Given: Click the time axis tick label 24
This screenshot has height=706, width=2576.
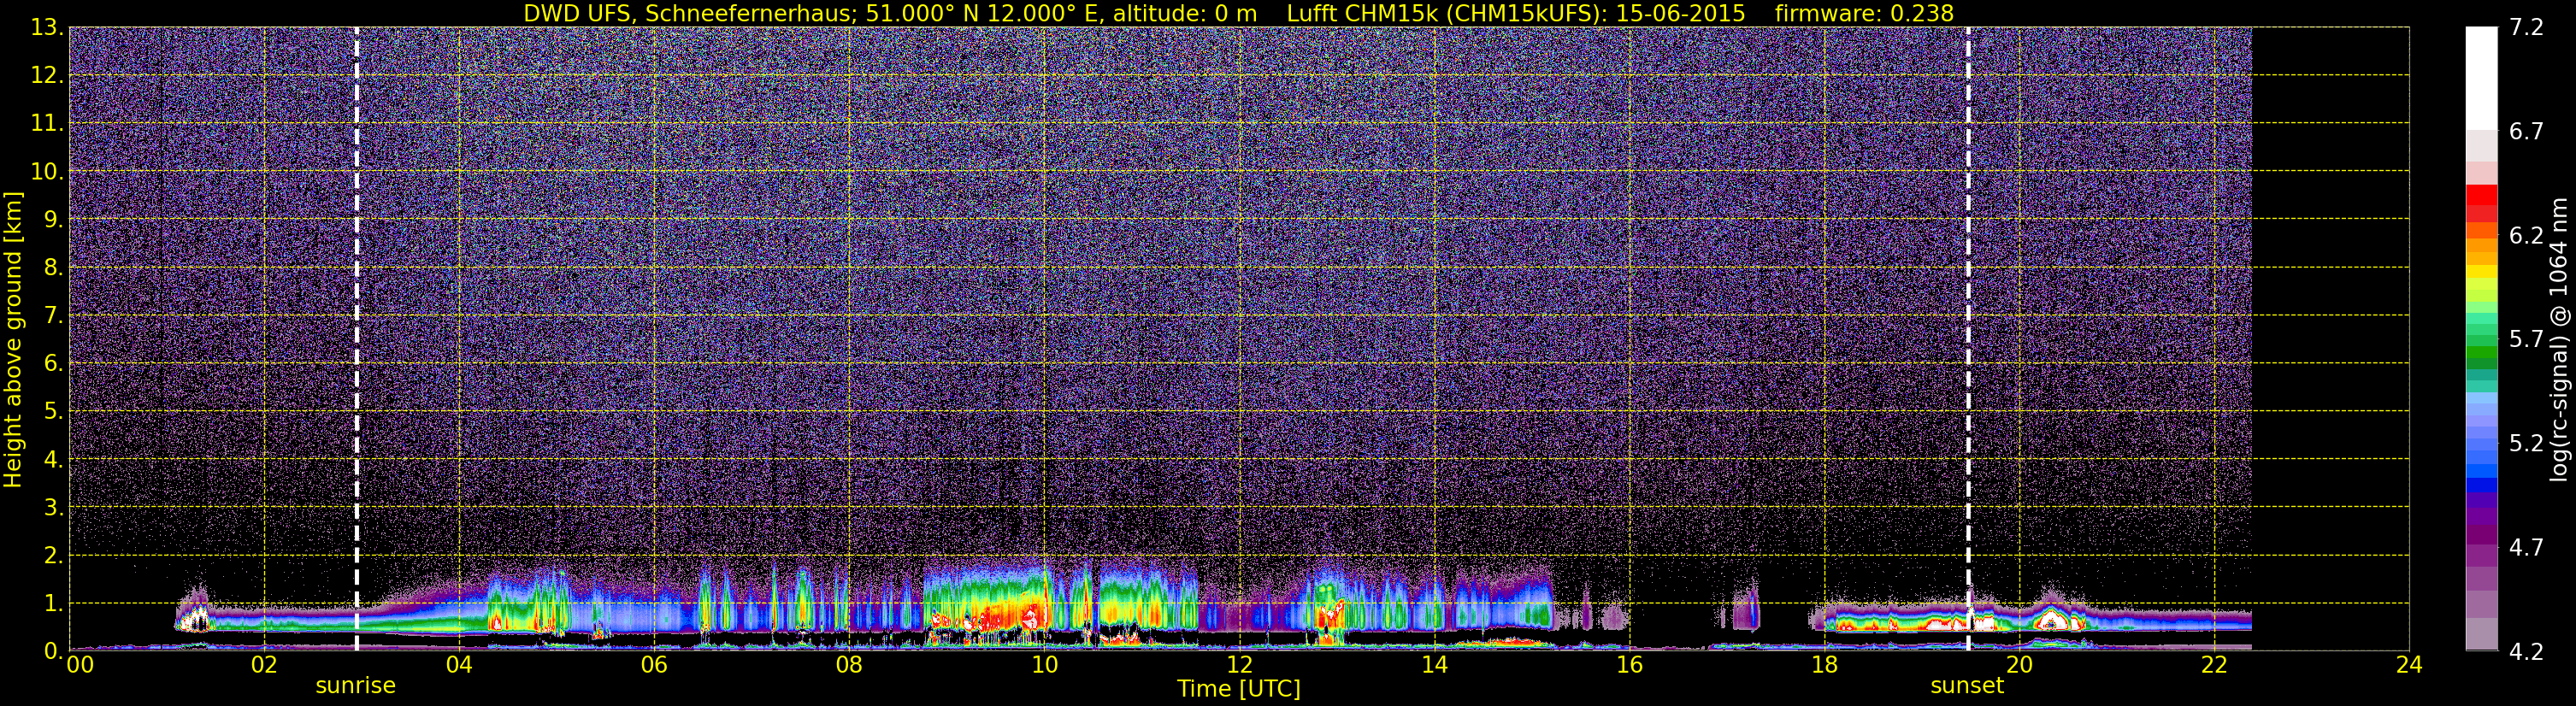Looking at the screenshot, I should 2409,666.
